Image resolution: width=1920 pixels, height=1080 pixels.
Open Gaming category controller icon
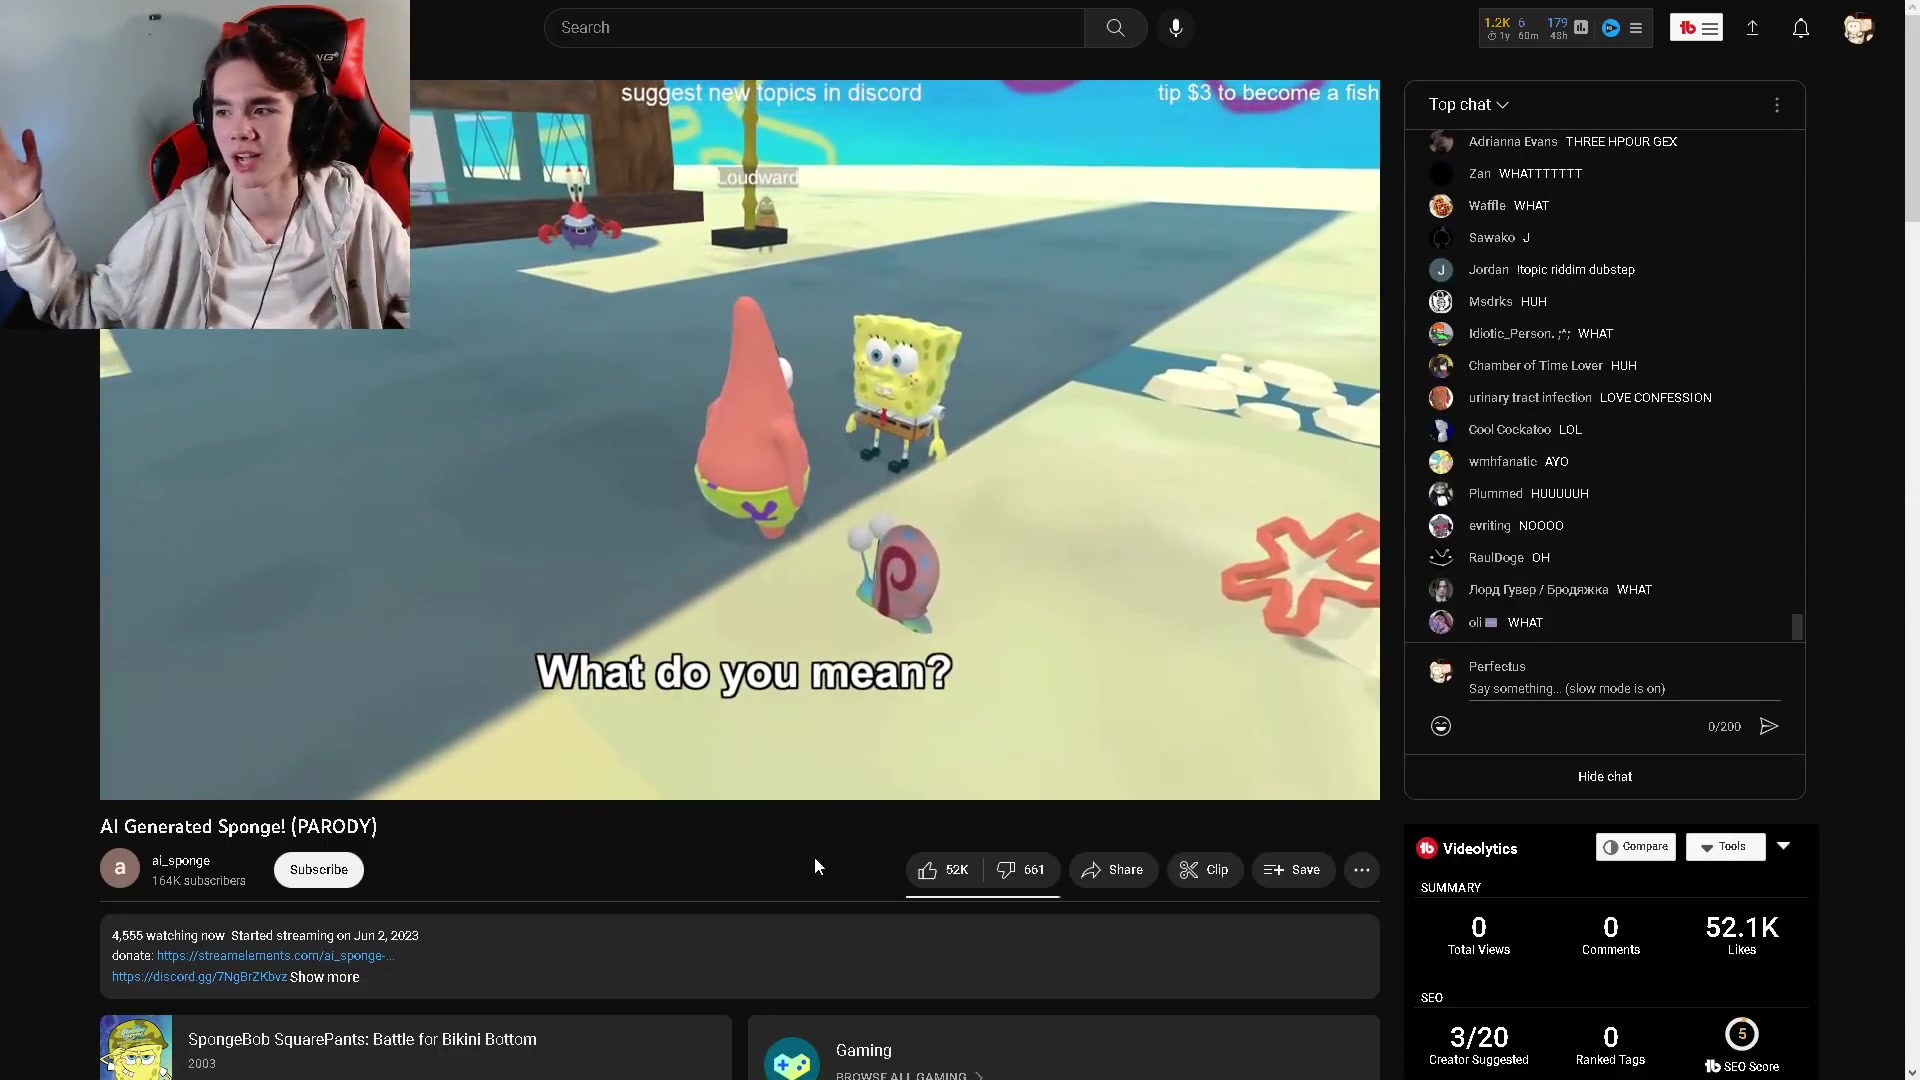pyautogui.click(x=792, y=1060)
